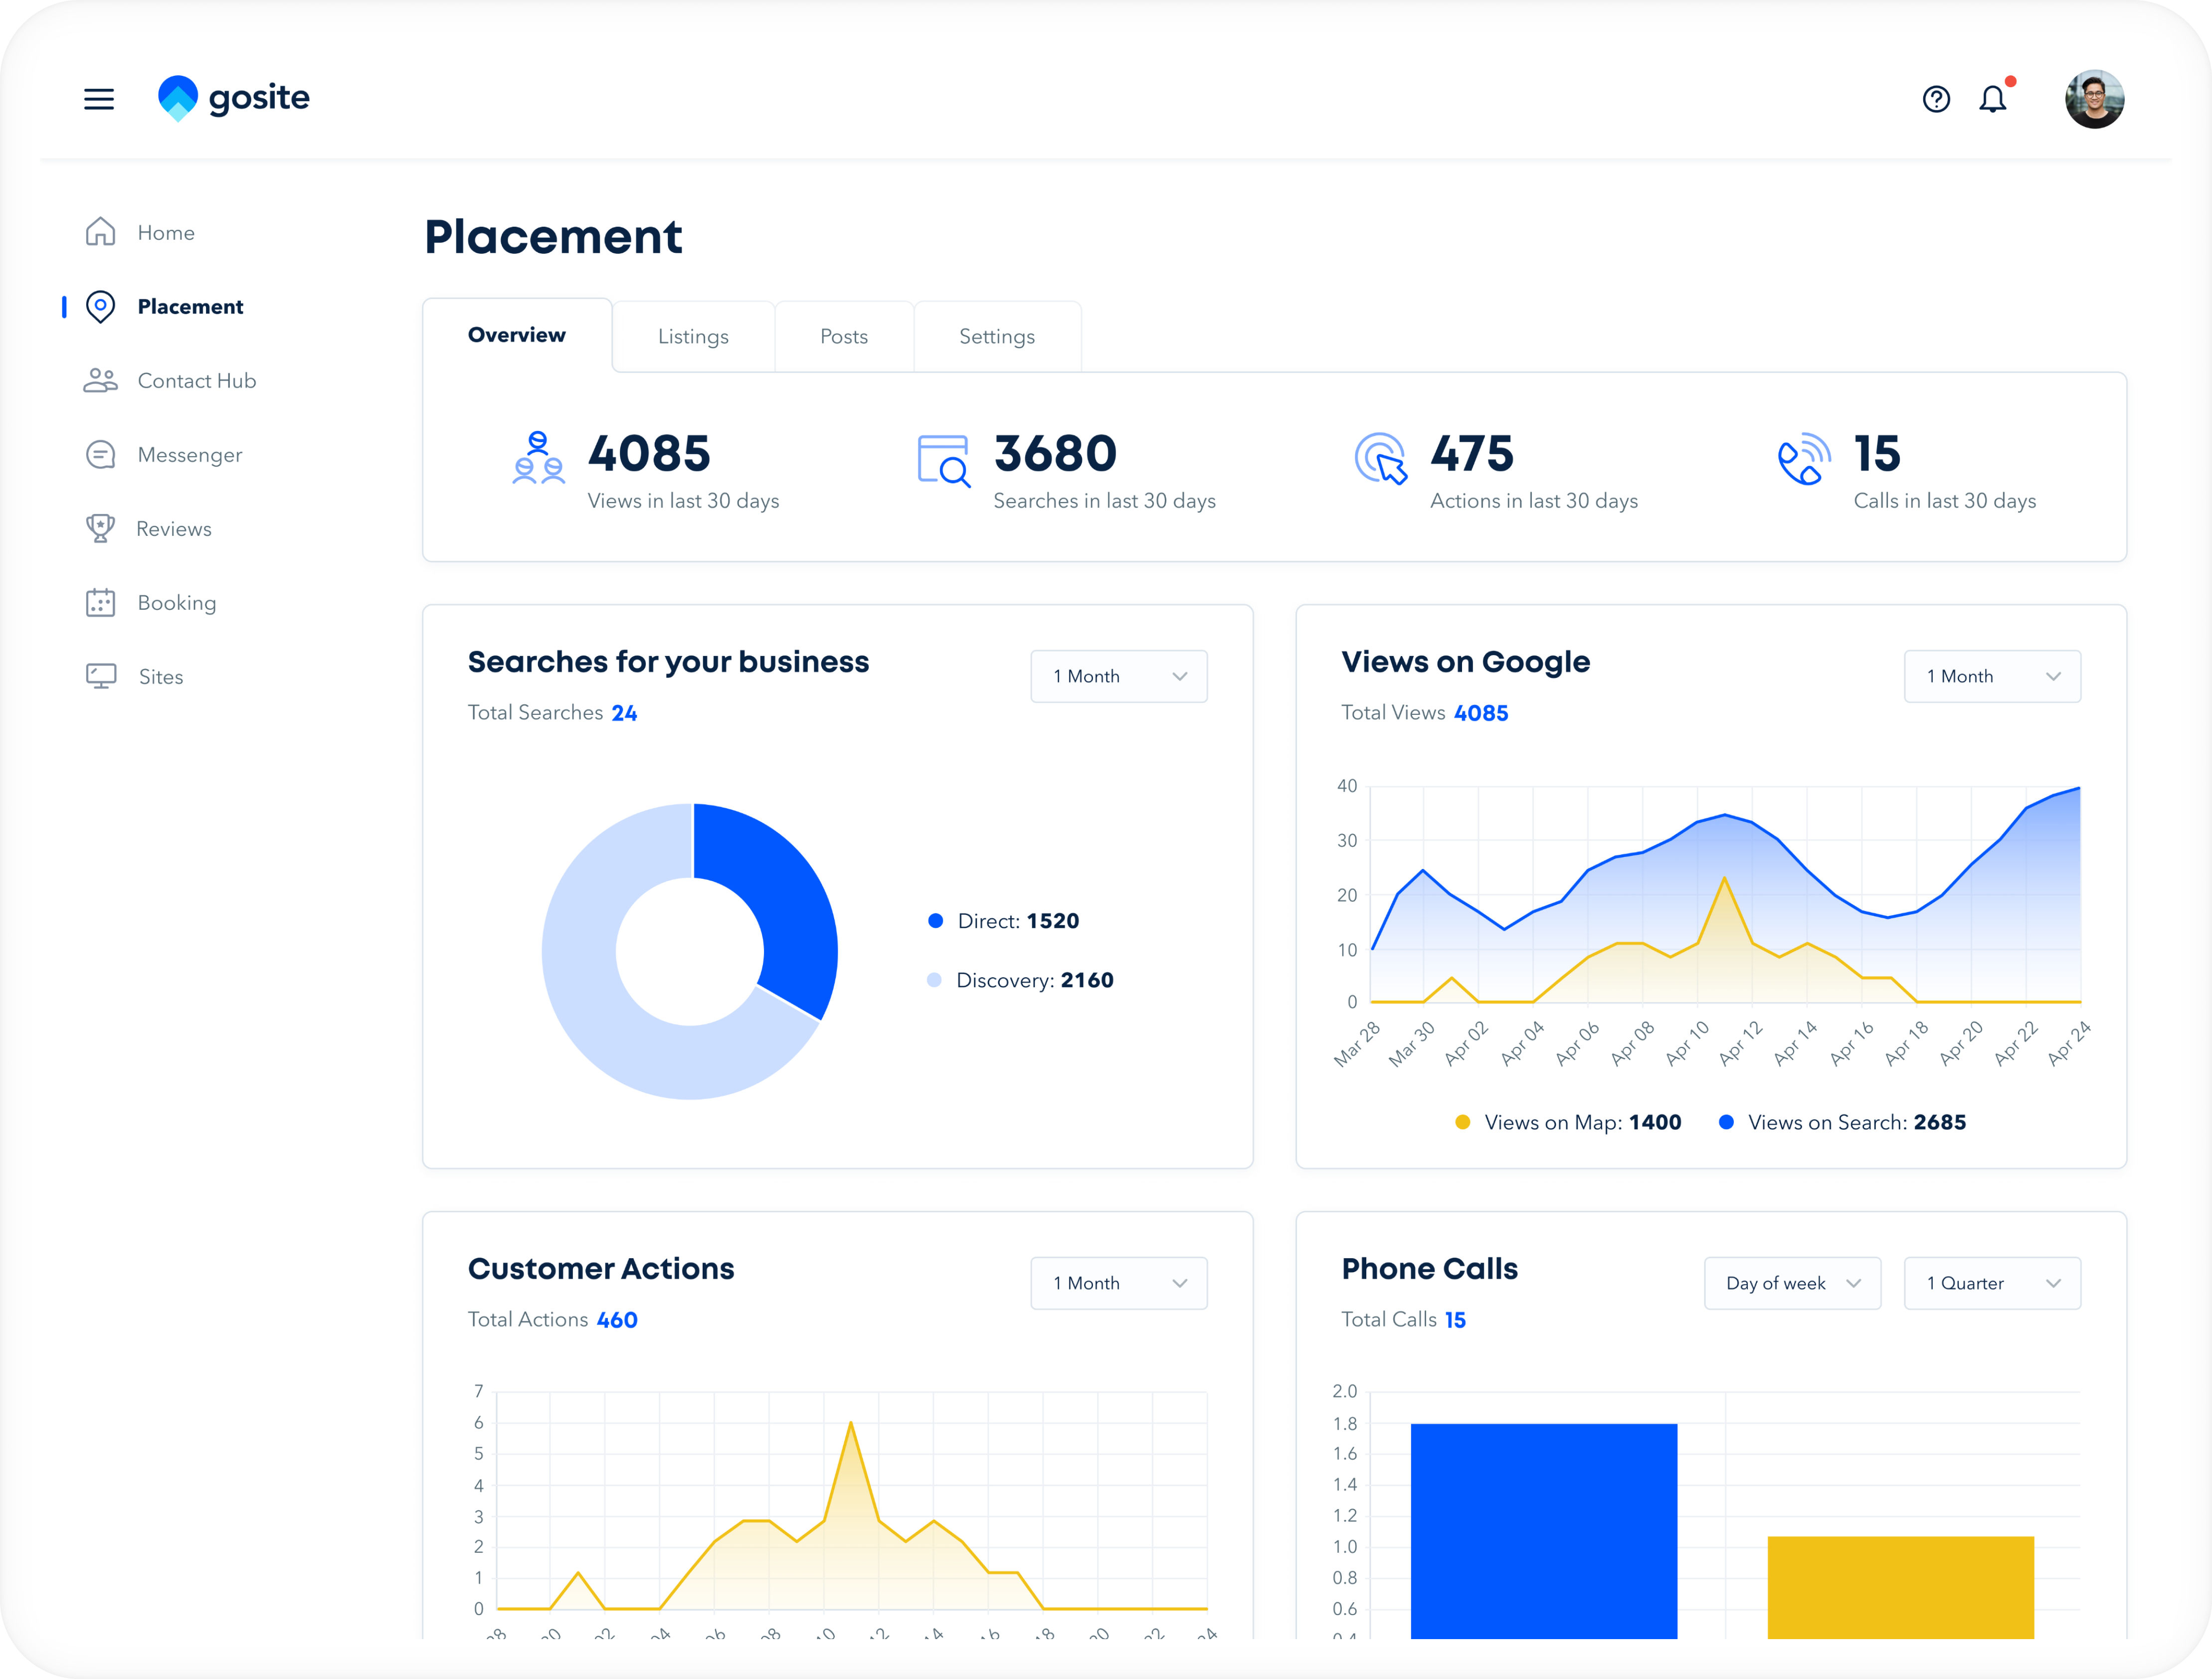Check notifications via the bell icon
Screen dimensions: 2212x1679
point(1993,98)
